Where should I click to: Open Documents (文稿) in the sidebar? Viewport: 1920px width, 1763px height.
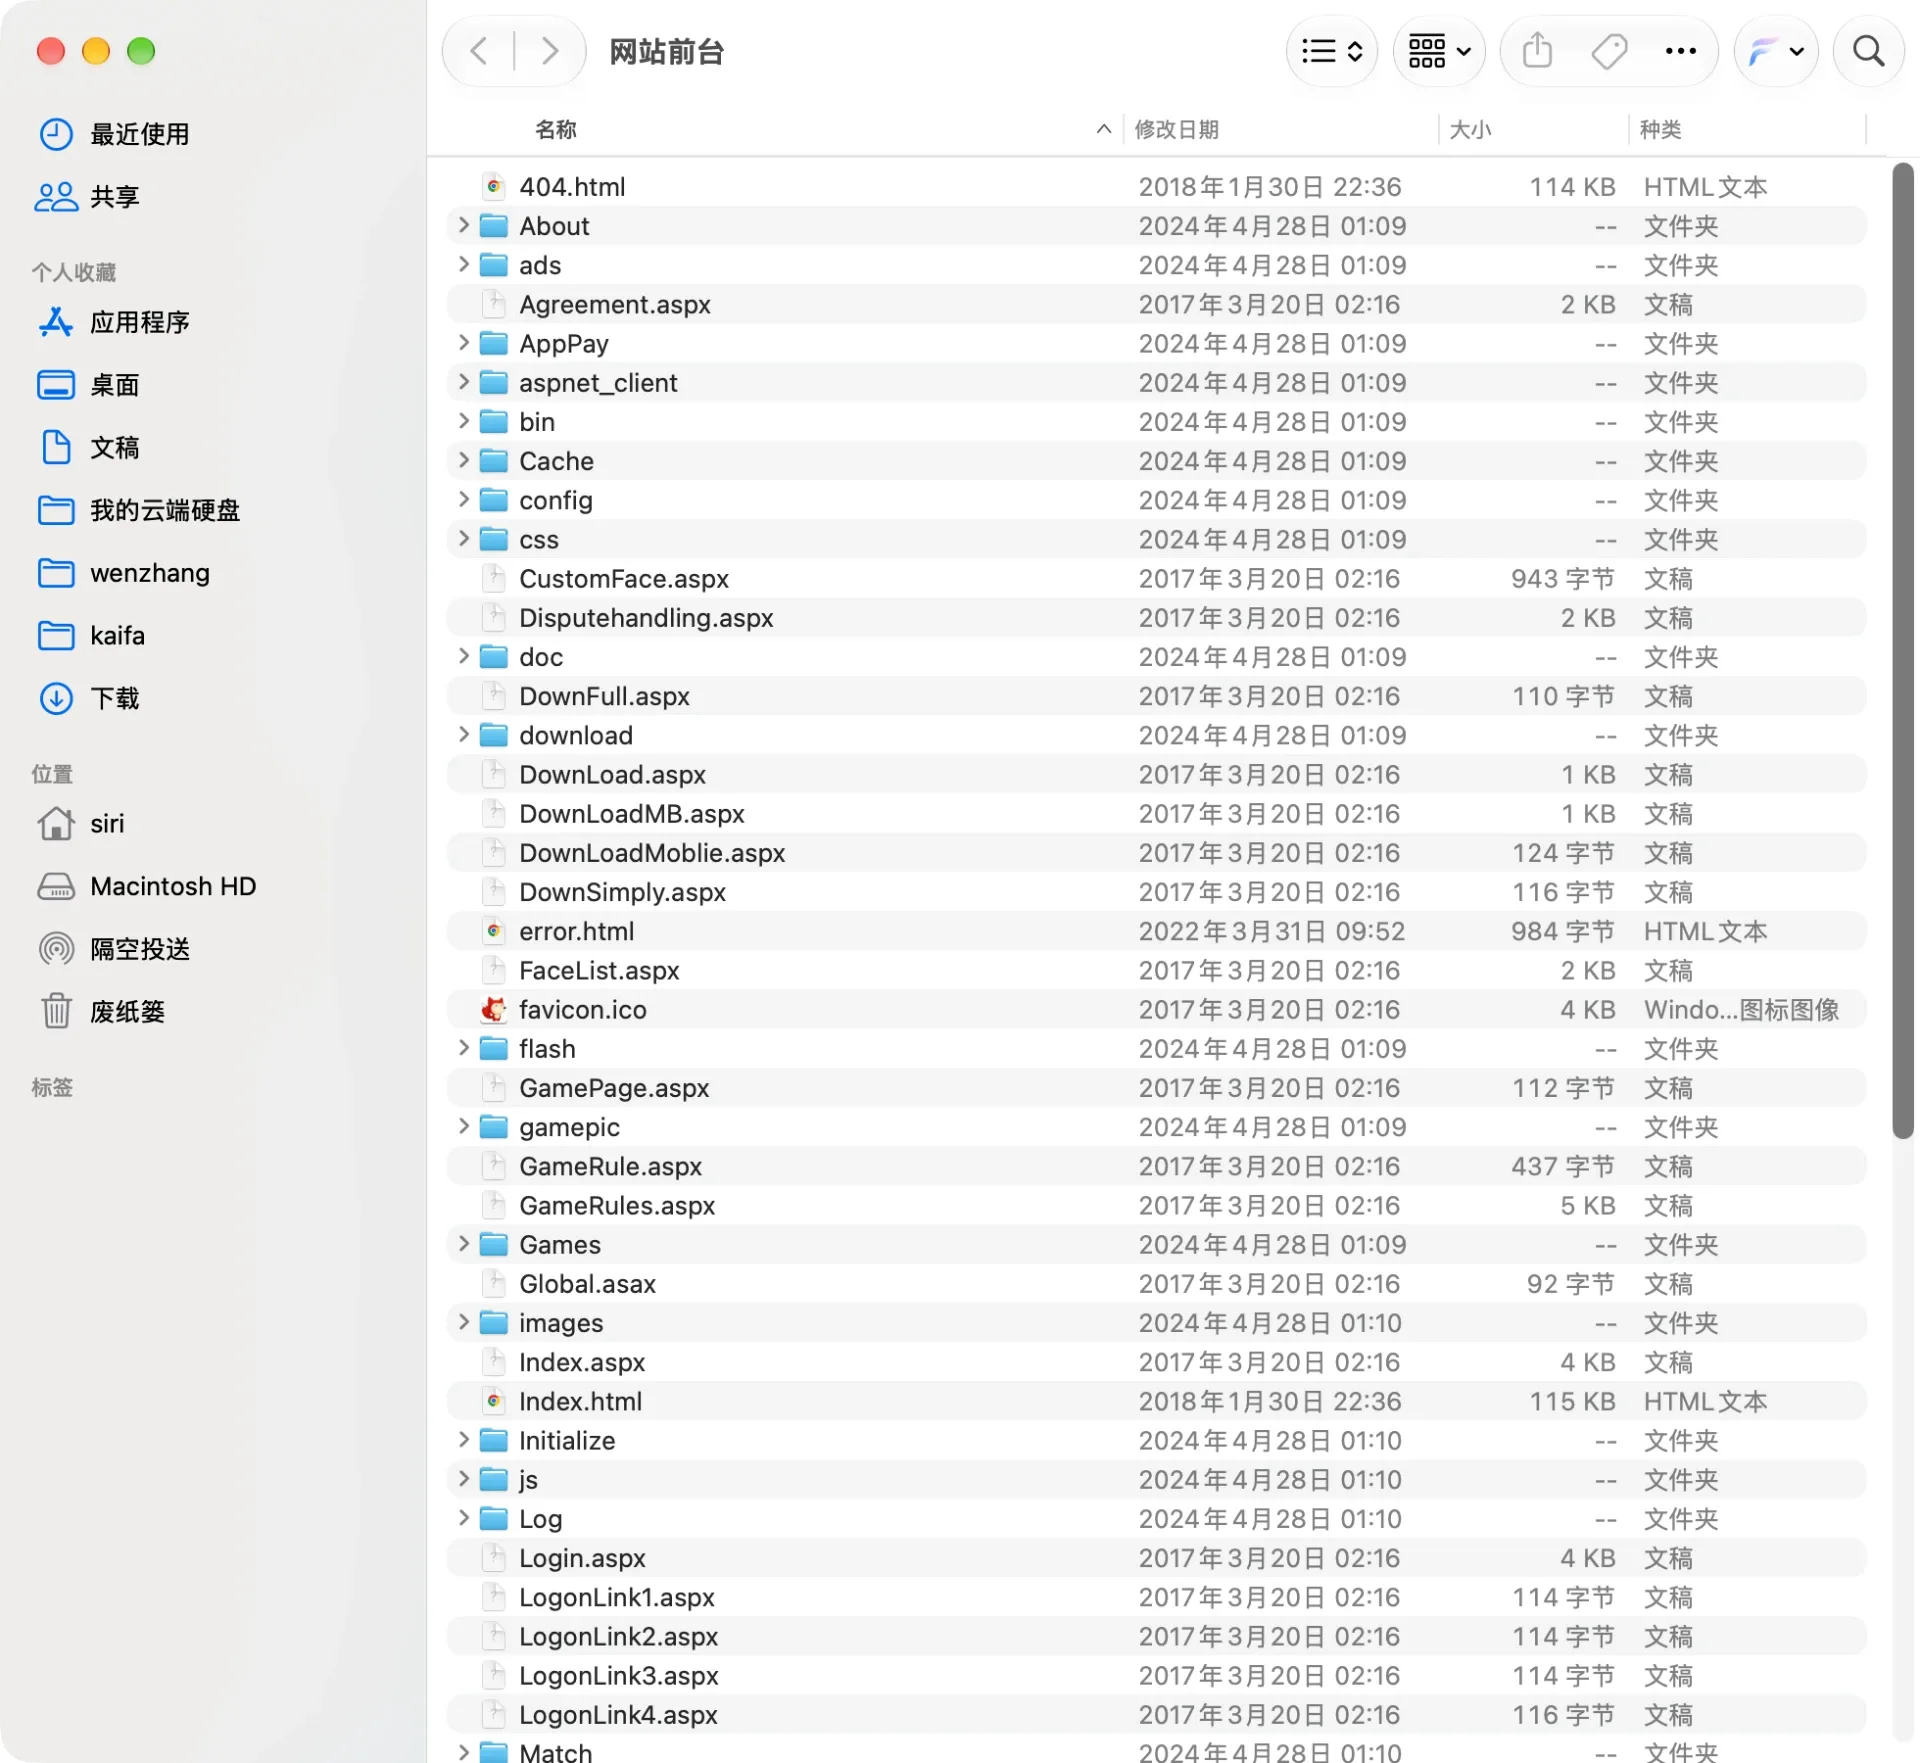(88, 447)
